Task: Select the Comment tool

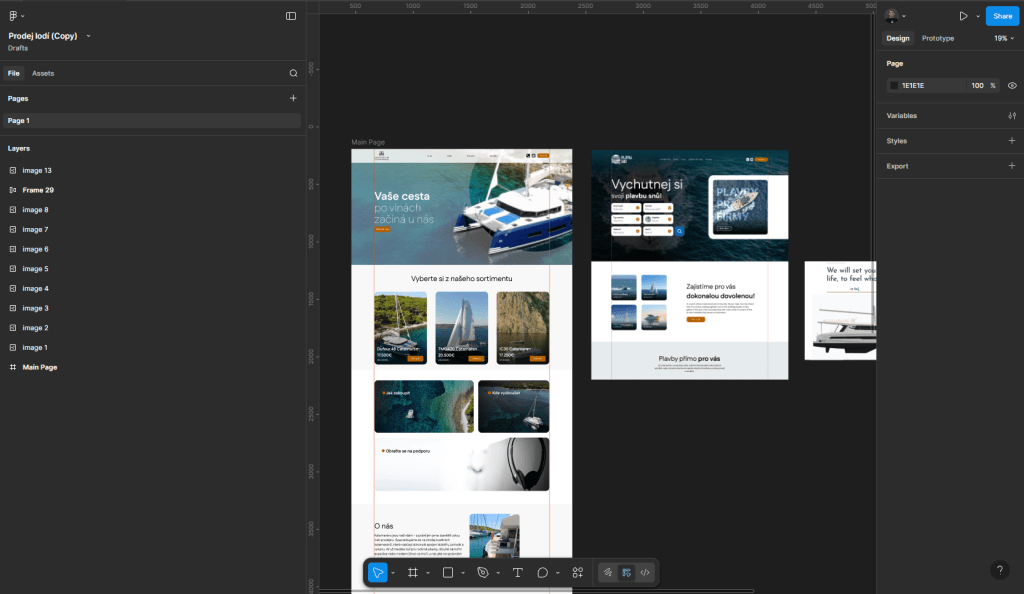Action: [x=542, y=572]
